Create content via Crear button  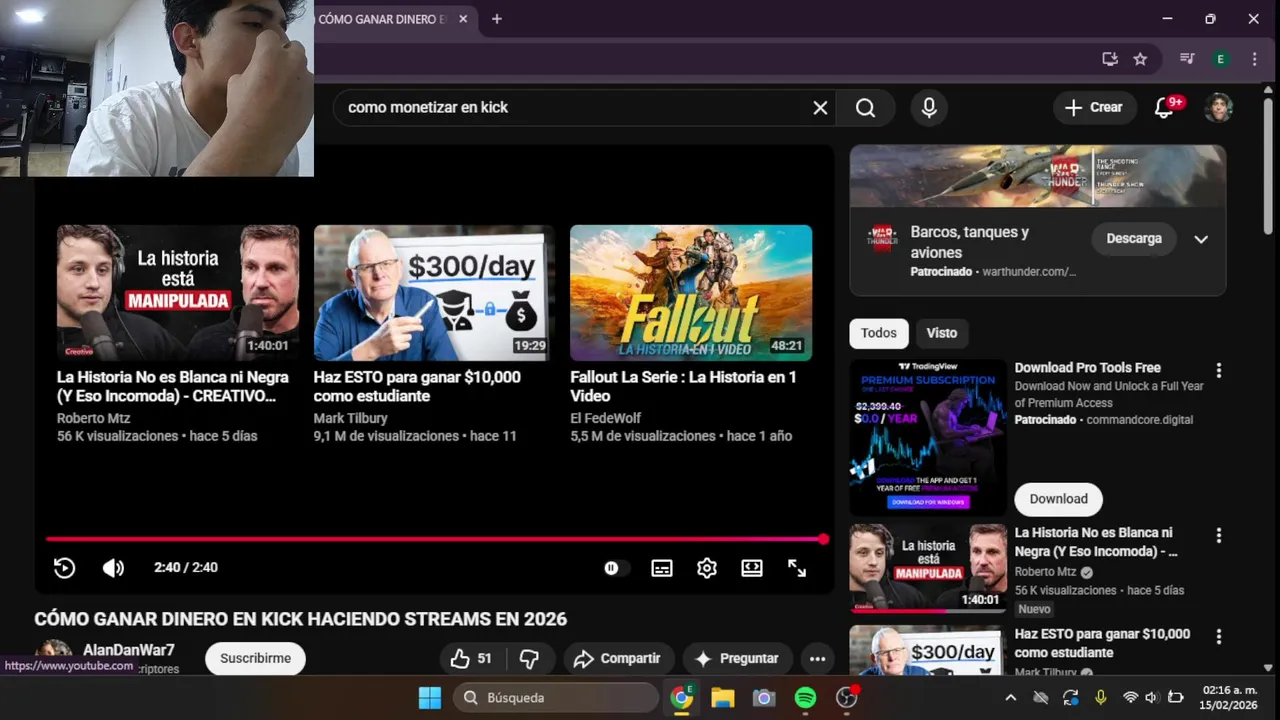click(x=1094, y=107)
